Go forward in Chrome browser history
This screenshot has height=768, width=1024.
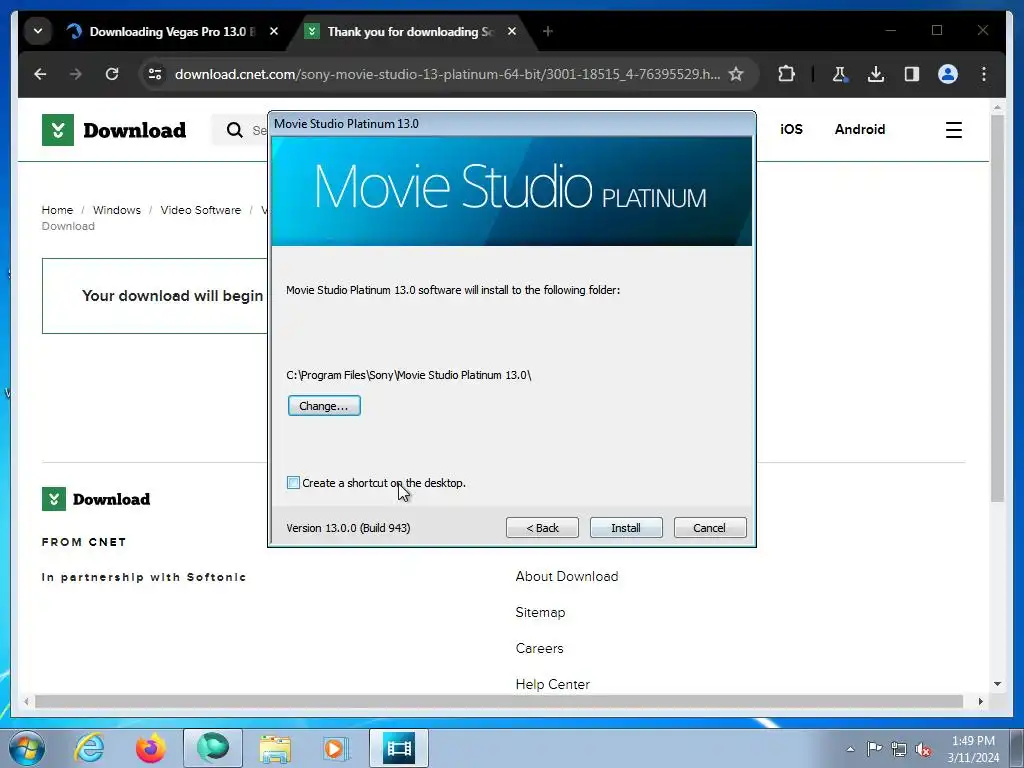click(x=76, y=74)
